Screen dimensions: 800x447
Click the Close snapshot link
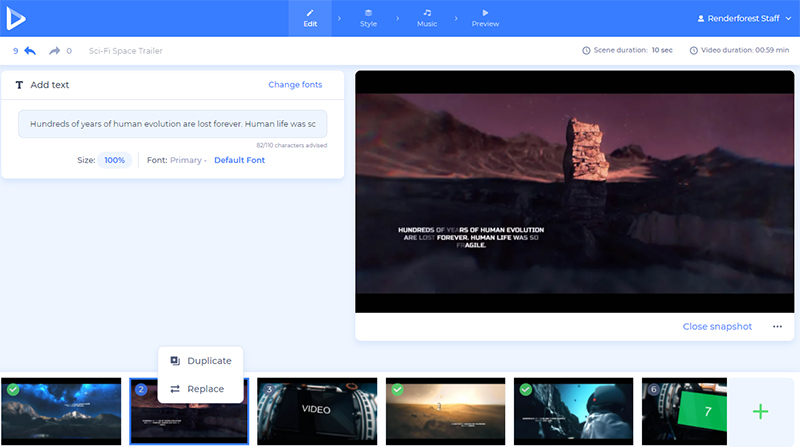(x=717, y=327)
